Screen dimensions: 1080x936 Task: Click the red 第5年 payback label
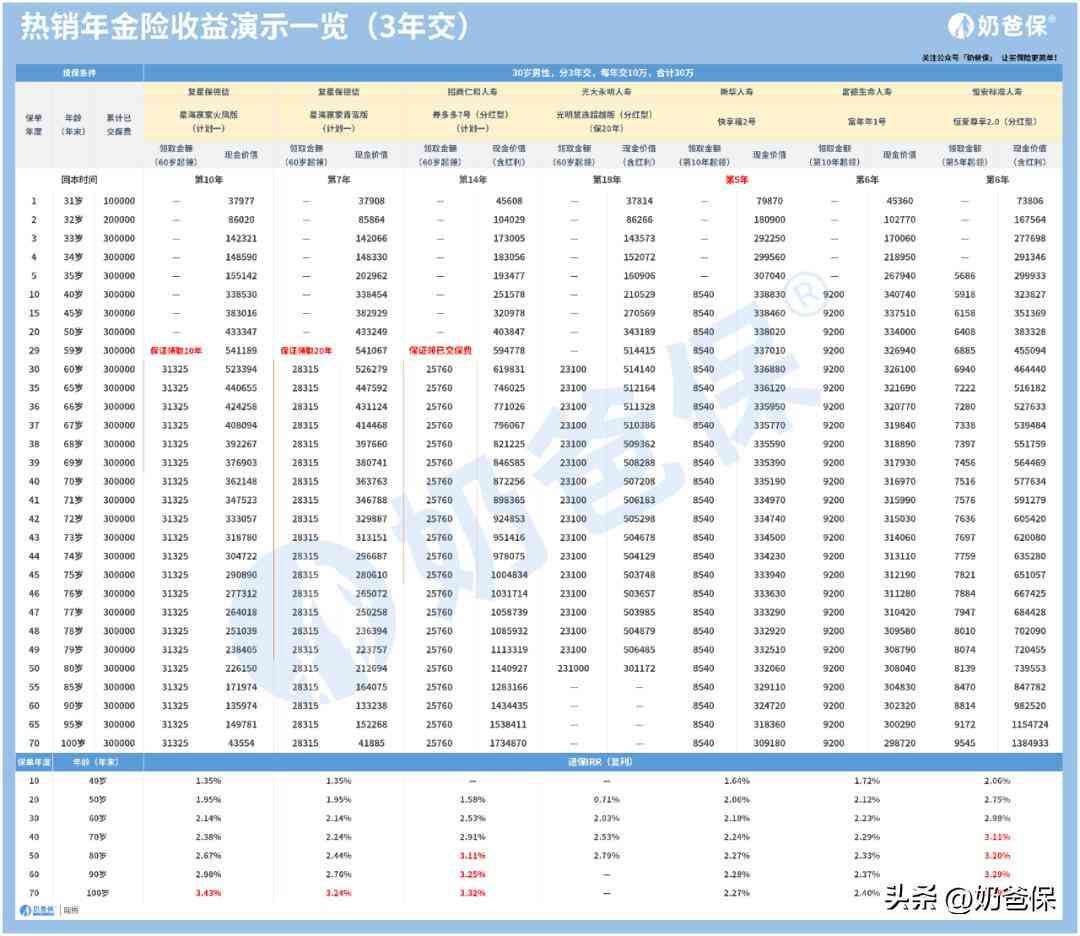coord(736,180)
